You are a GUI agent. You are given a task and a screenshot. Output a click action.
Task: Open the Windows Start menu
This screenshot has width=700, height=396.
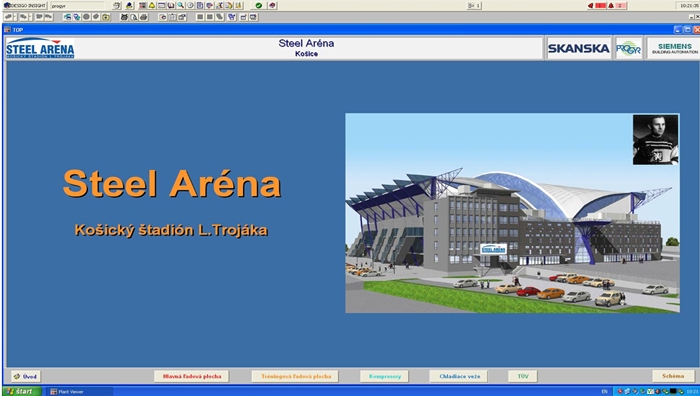(x=21, y=391)
